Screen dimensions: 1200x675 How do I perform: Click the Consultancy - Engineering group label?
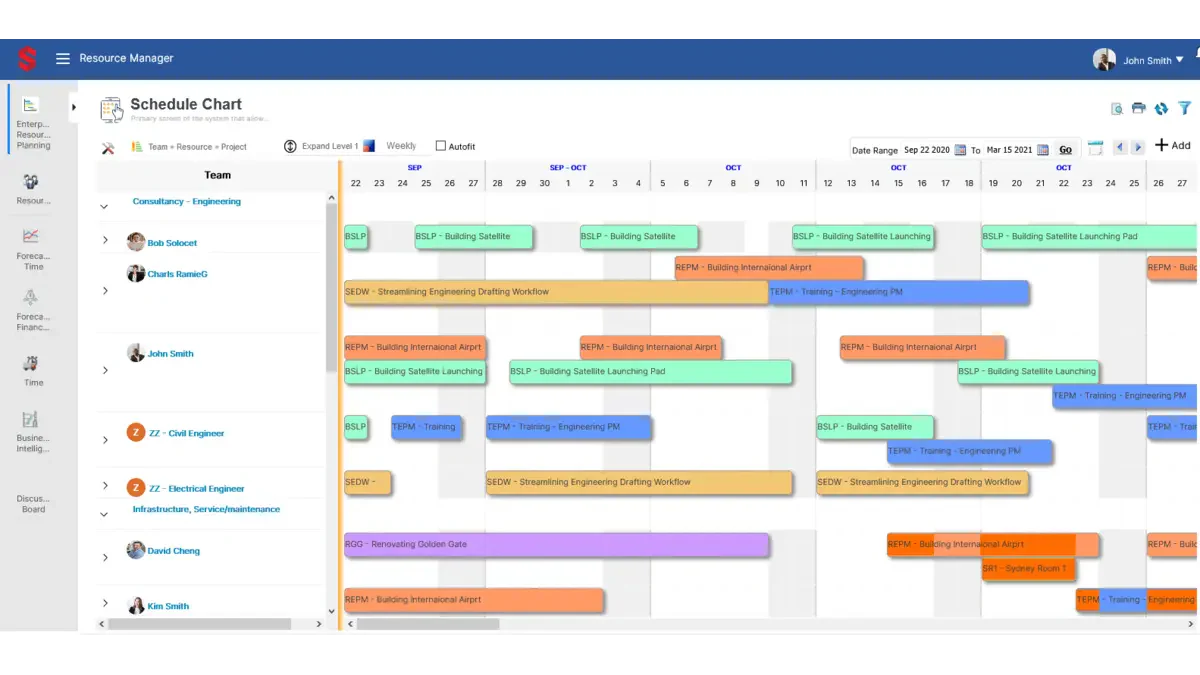(187, 201)
